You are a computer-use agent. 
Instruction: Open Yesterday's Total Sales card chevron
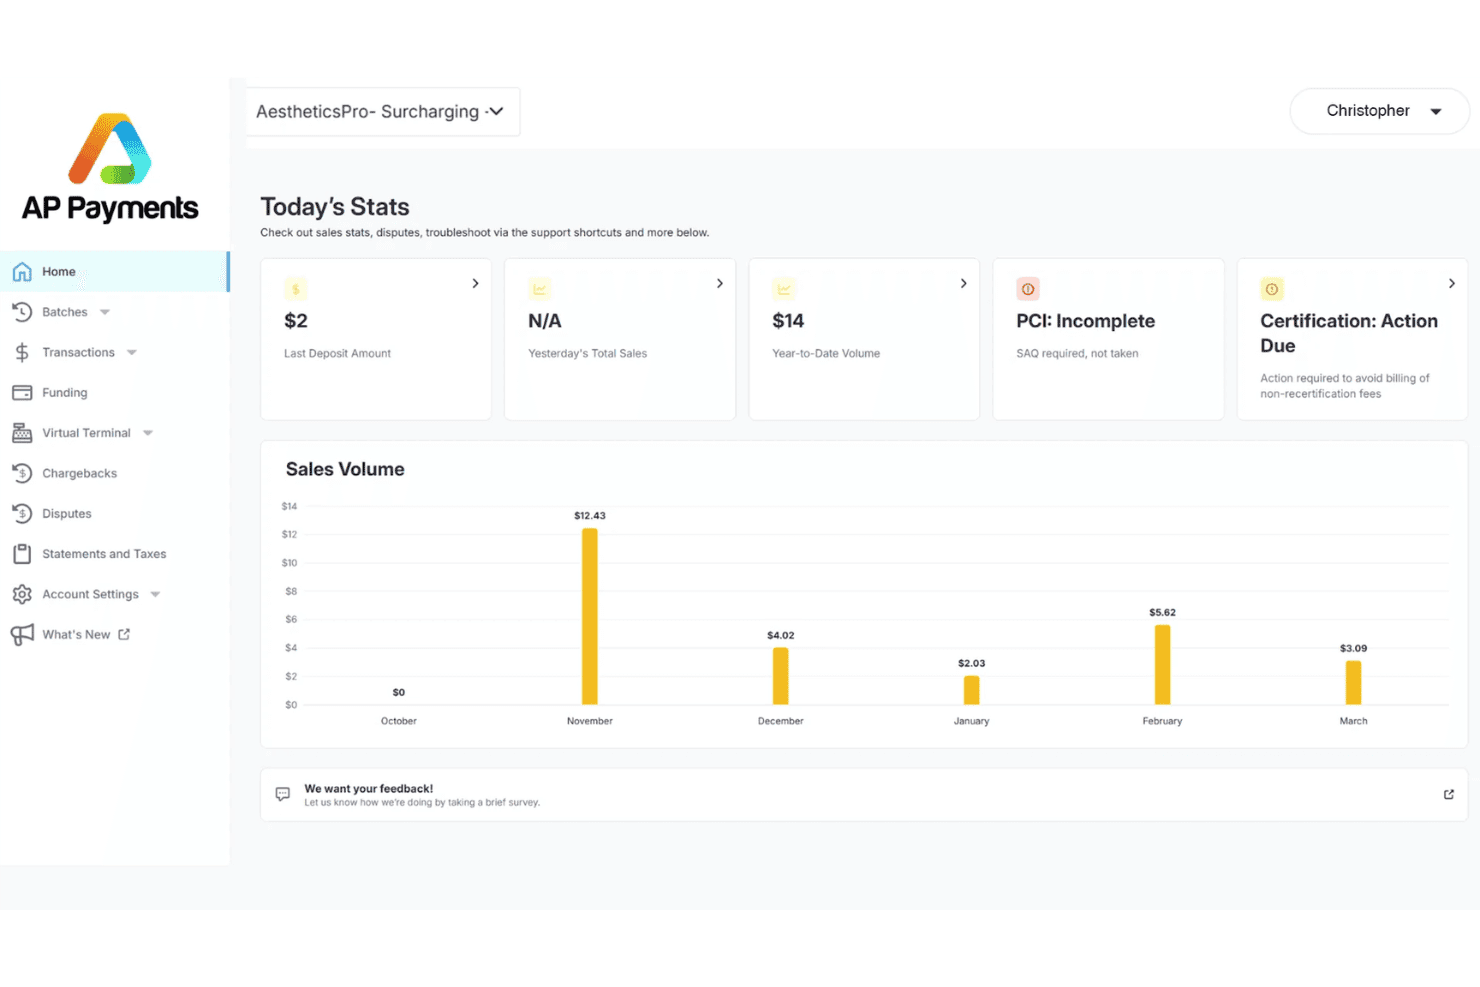click(720, 283)
